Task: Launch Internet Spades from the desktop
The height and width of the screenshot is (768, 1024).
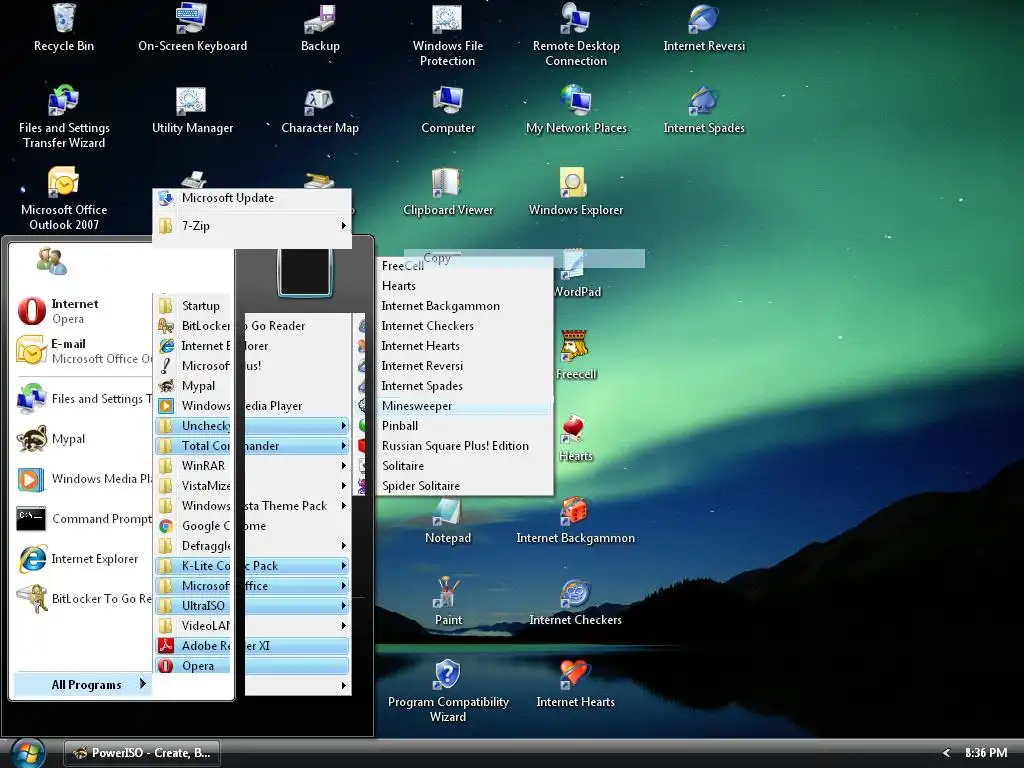Action: tap(703, 110)
